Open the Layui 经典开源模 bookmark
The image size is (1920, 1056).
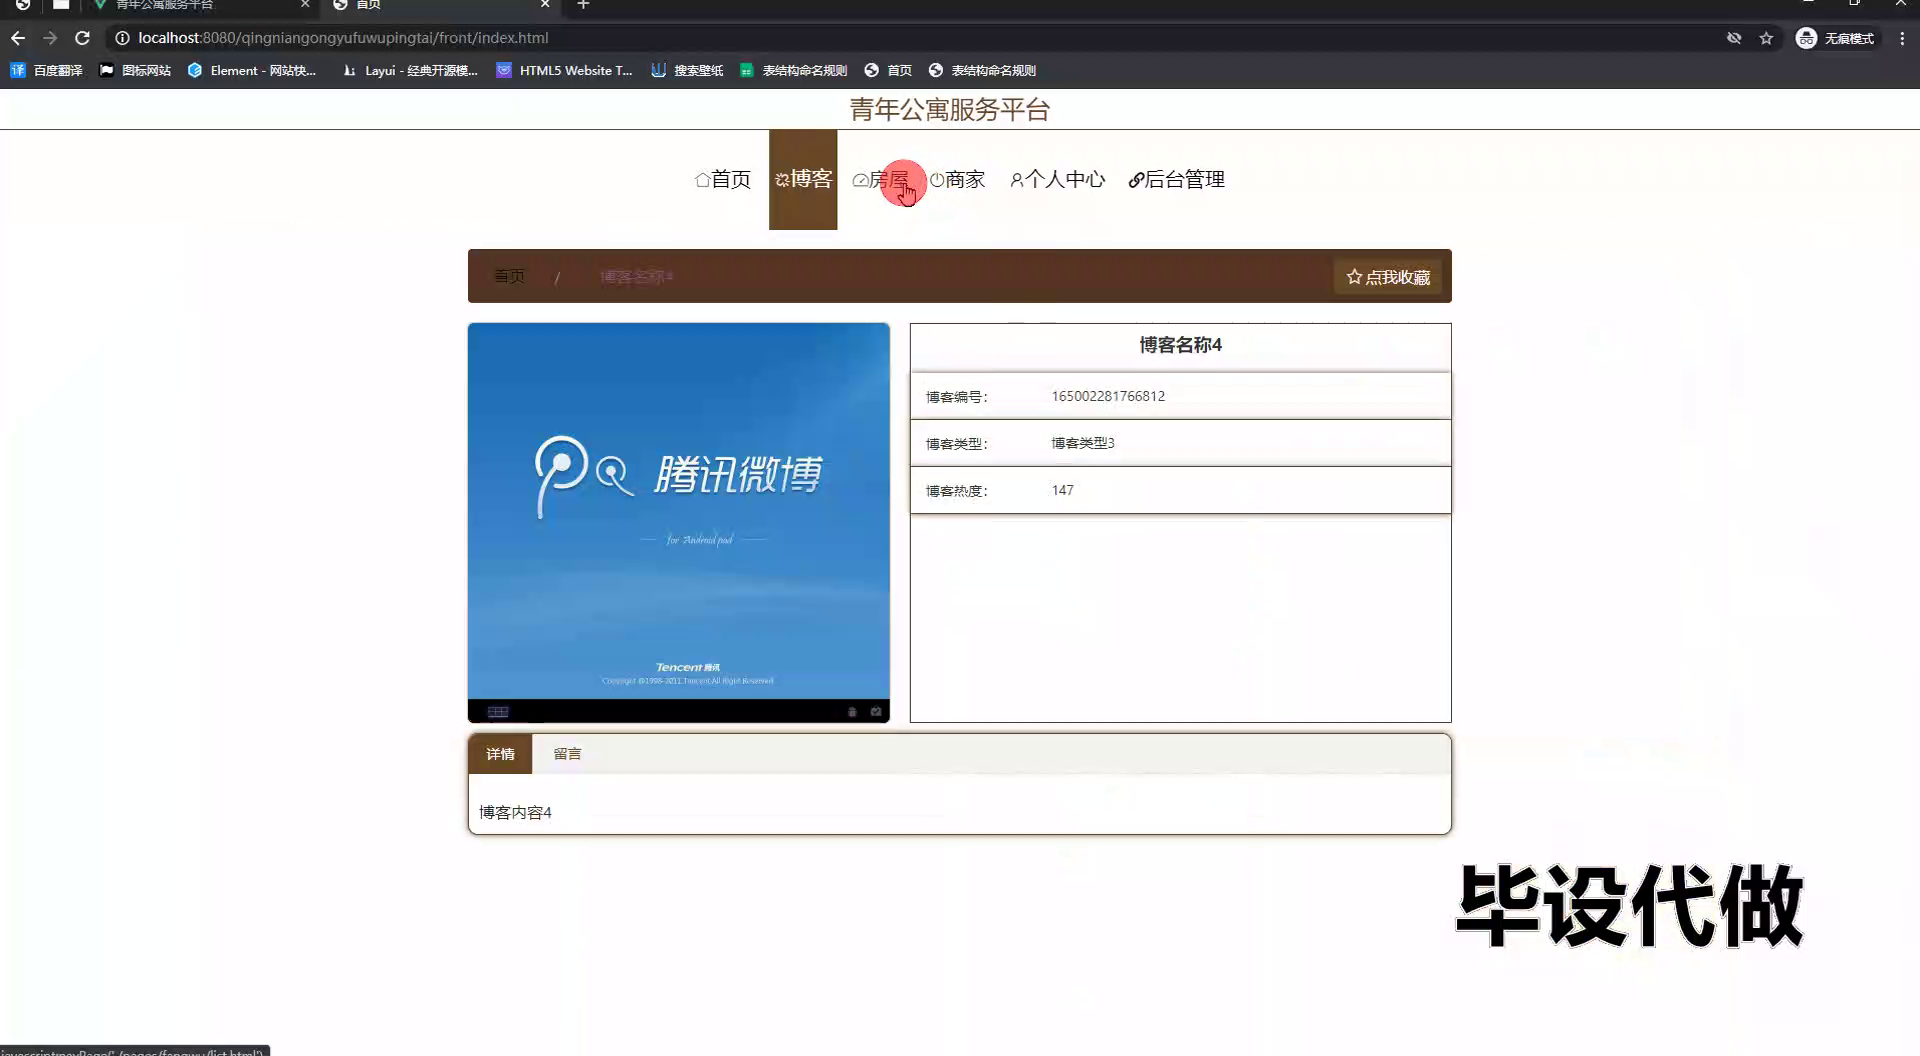coord(410,70)
